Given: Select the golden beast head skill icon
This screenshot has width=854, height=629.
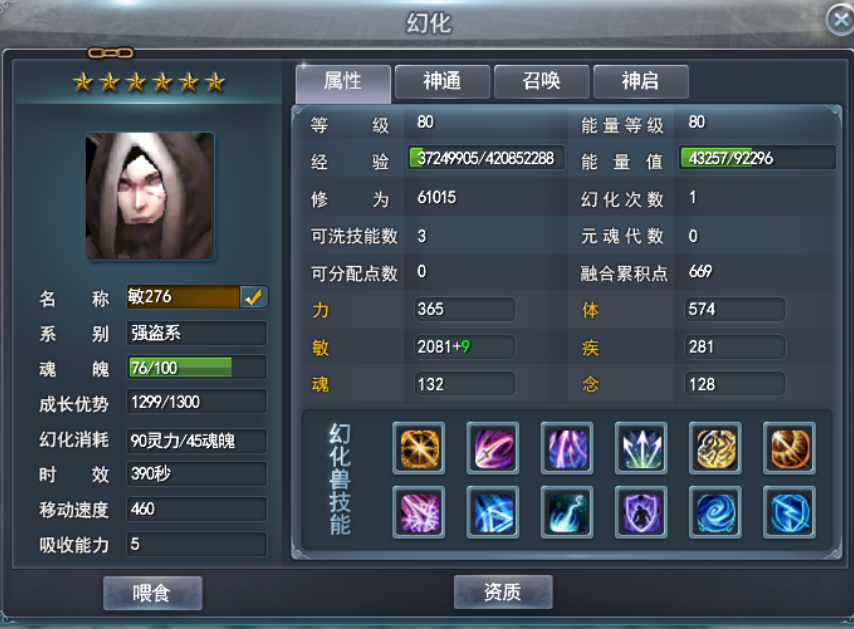Looking at the screenshot, I should pos(715,449).
